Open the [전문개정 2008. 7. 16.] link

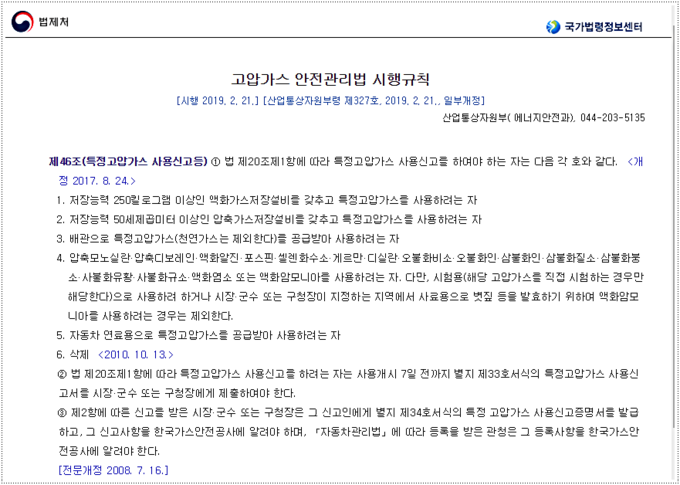coord(113,470)
